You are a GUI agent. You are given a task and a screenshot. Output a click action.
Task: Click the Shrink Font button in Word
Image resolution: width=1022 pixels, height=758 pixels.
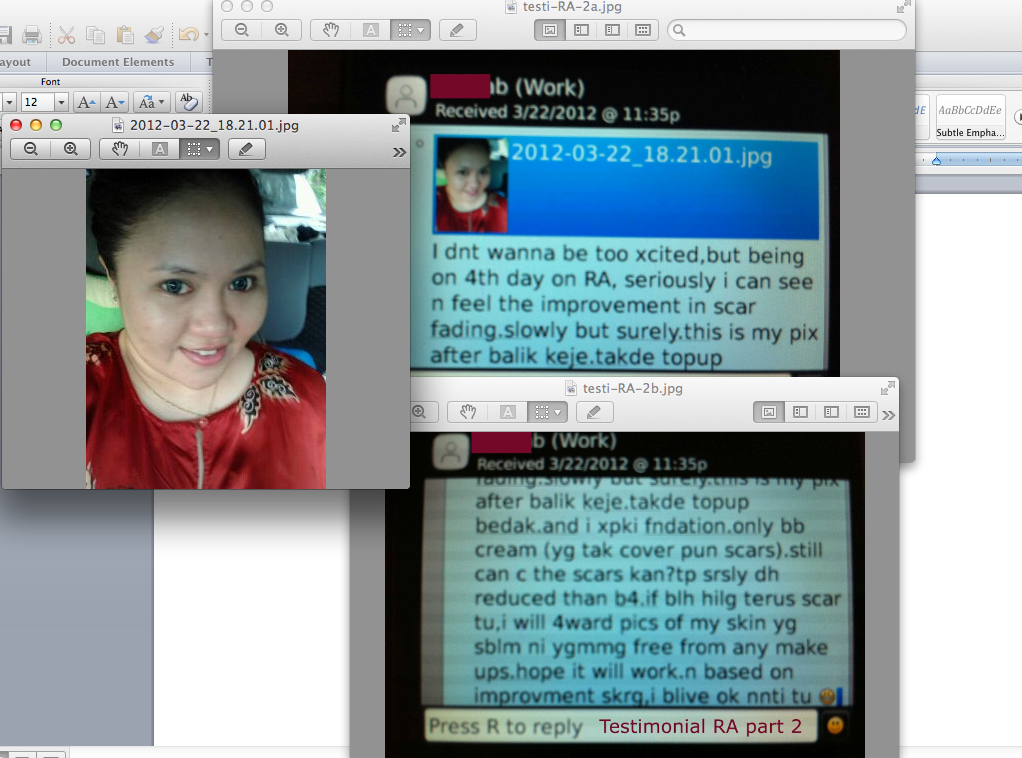tap(113, 101)
